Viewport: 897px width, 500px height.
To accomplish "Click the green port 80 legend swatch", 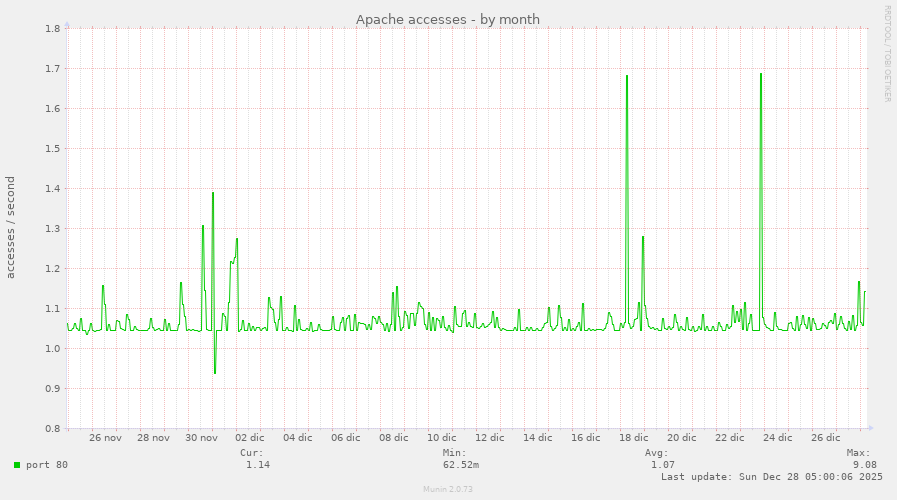I will (17, 465).
